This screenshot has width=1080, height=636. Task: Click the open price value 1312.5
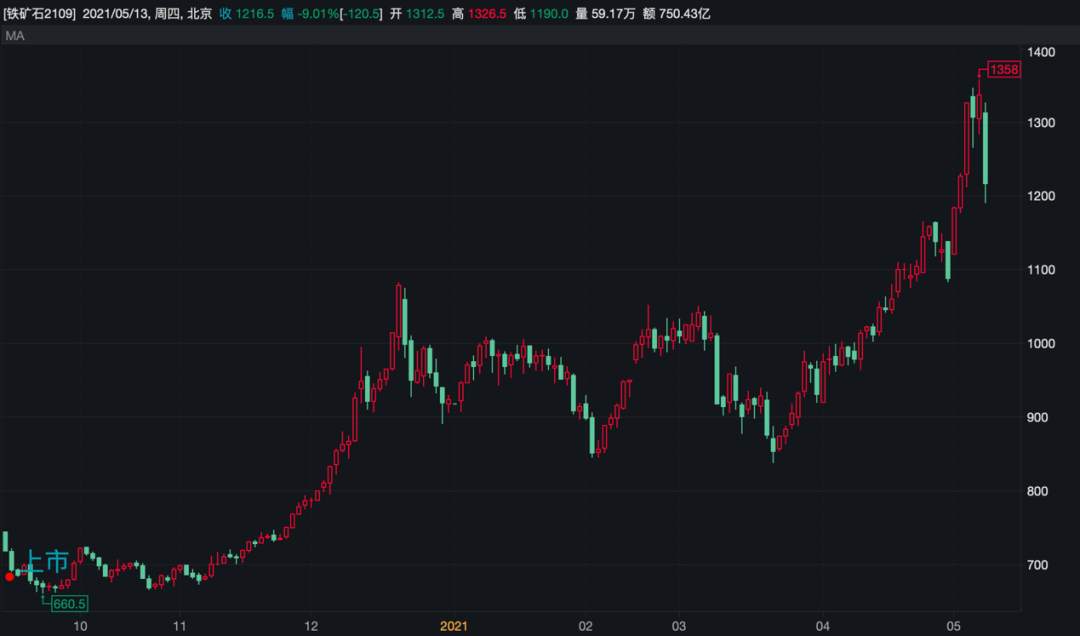(425, 13)
